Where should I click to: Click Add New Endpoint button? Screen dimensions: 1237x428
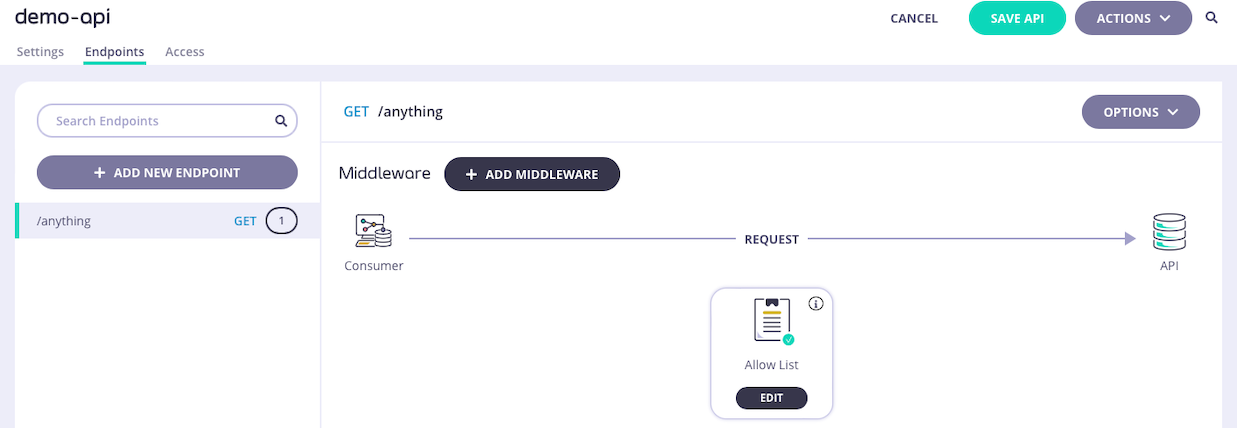pos(167,172)
